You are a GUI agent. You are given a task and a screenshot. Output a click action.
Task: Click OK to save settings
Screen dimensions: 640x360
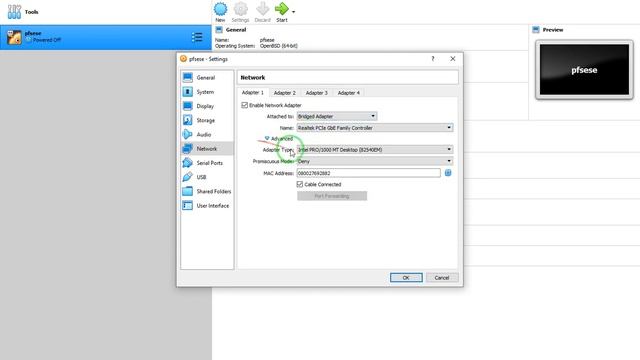(x=406, y=278)
